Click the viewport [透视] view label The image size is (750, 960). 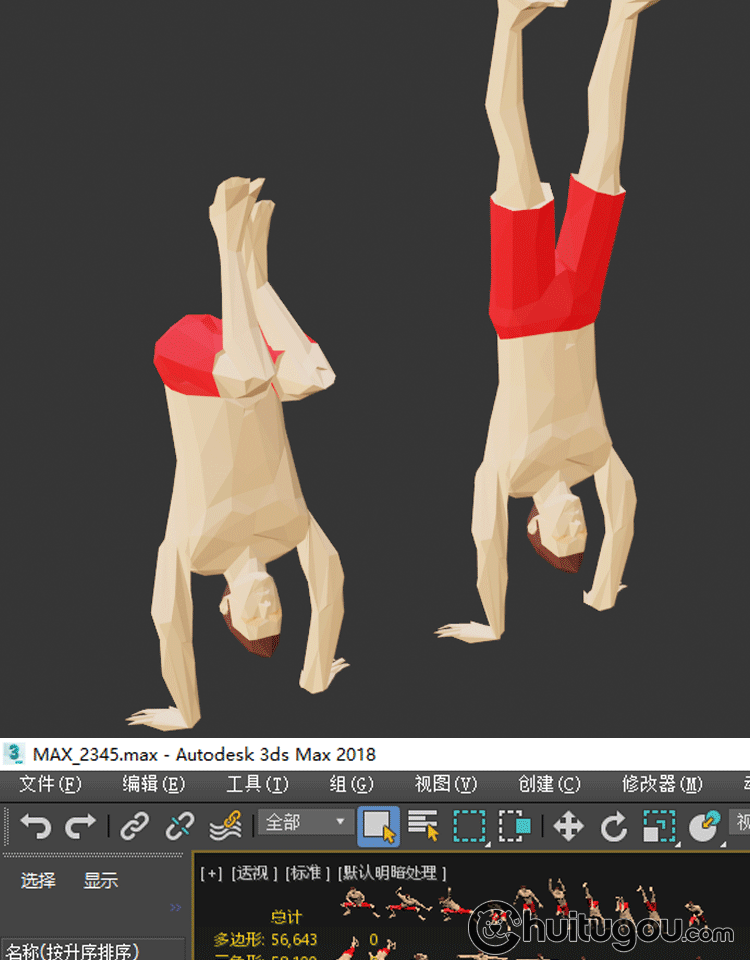tap(253, 872)
